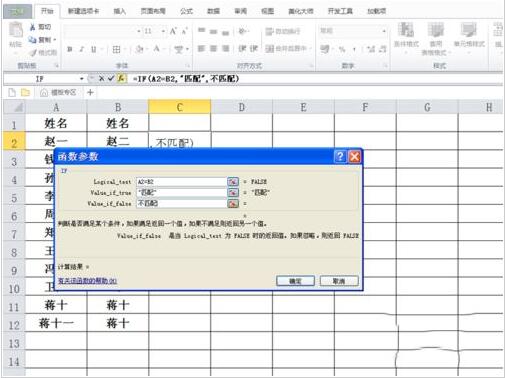Click the range selector icon beside Value_if_false
This screenshot has height=378, width=505.
point(233,203)
